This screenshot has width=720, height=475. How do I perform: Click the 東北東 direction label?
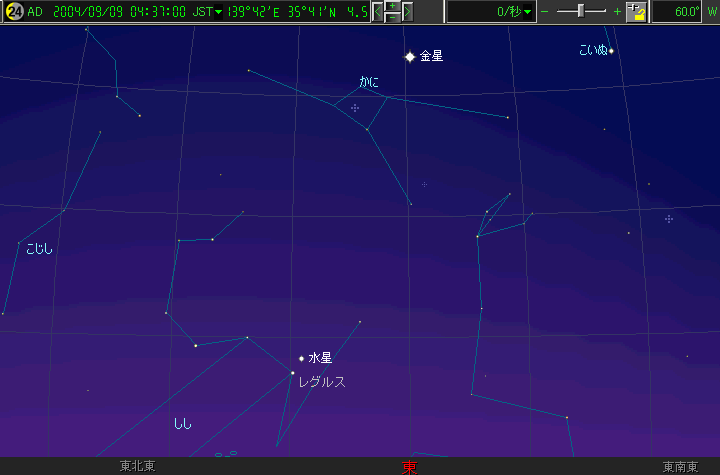137,467
